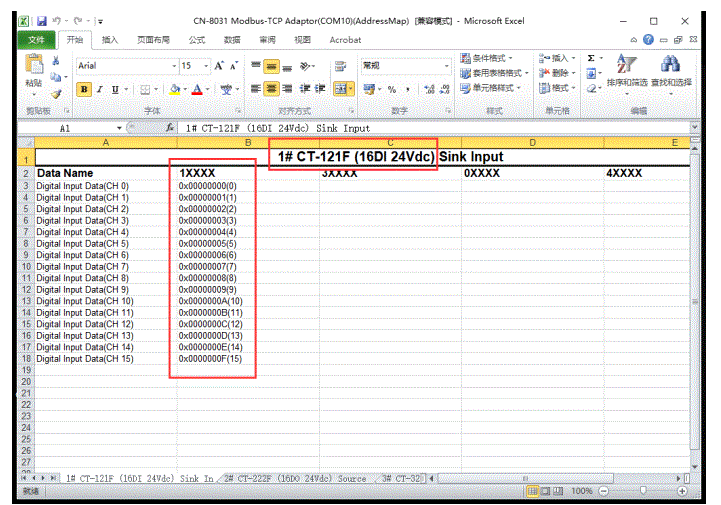Open Format cells (格式) dropdown
This screenshot has width=721, height=505.
click(557, 87)
